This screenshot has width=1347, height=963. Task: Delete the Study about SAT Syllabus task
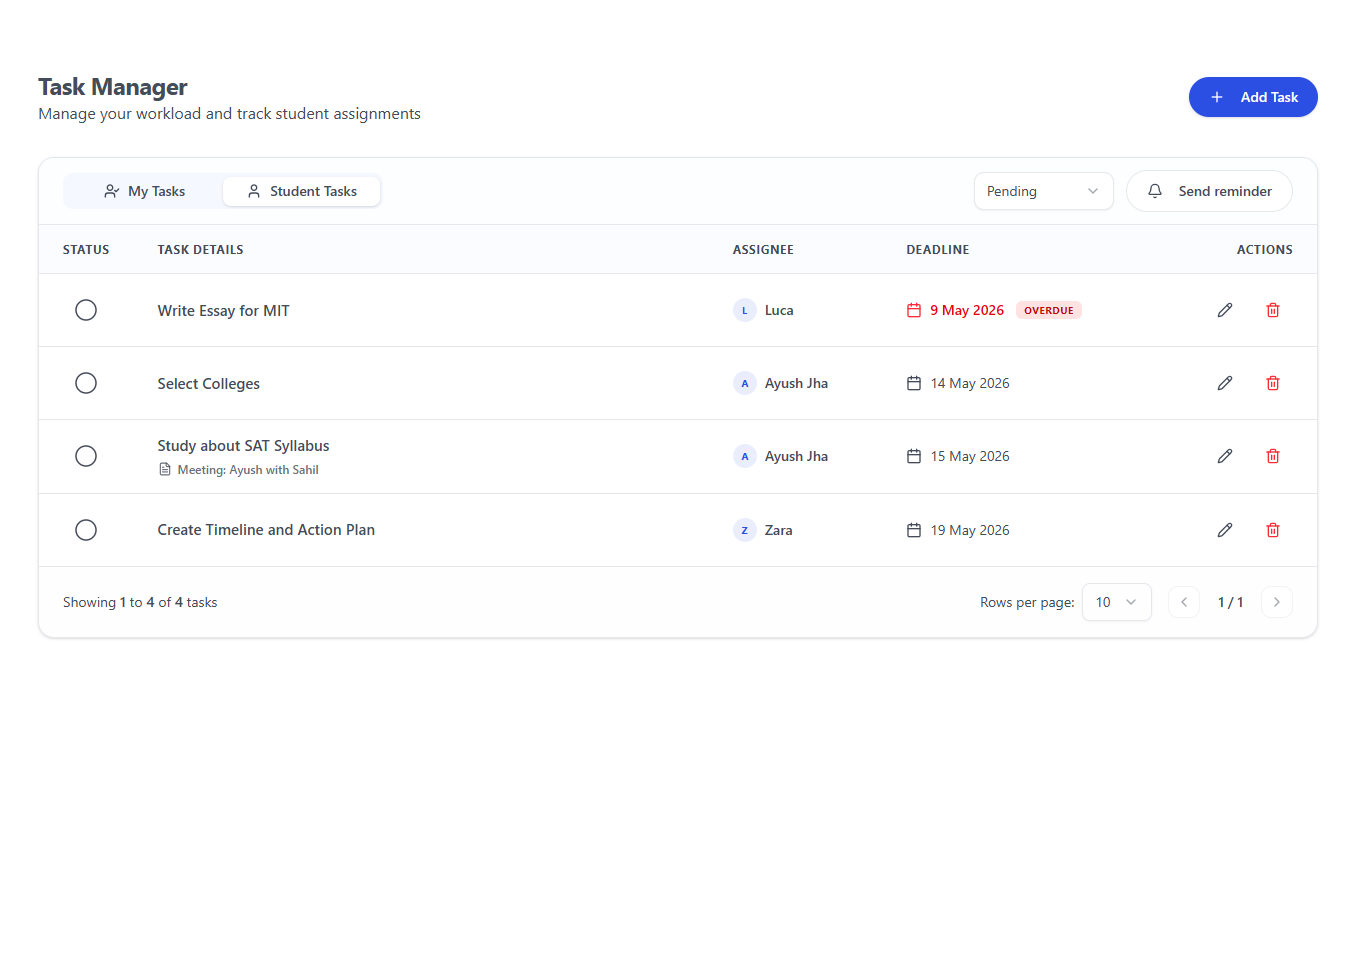pos(1273,456)
